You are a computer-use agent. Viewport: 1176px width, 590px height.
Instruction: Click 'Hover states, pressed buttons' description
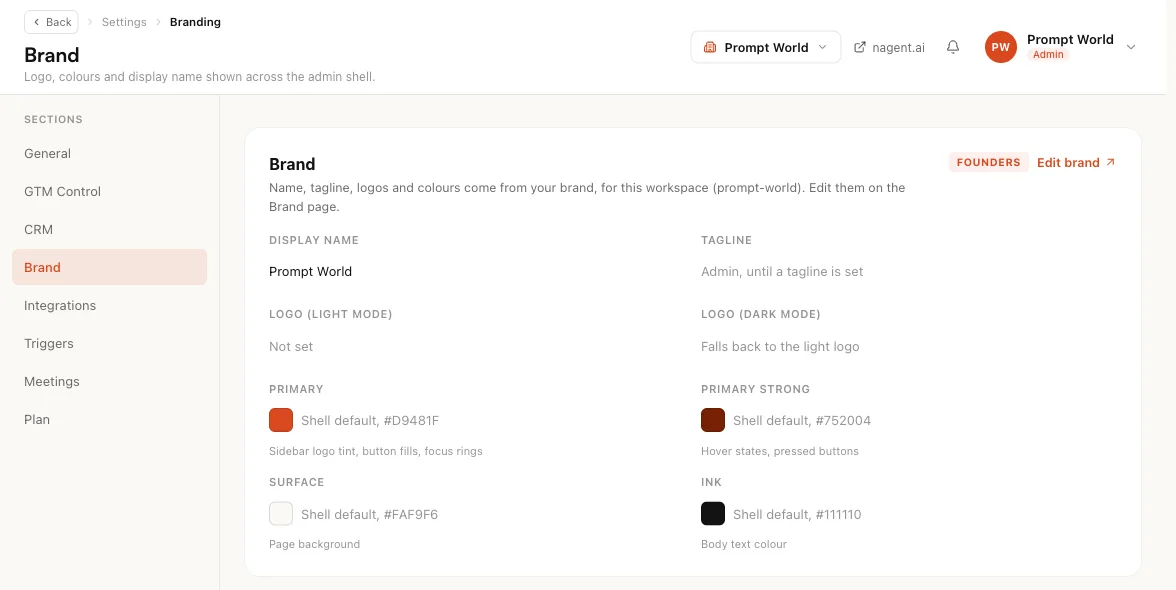click(780, 451)
